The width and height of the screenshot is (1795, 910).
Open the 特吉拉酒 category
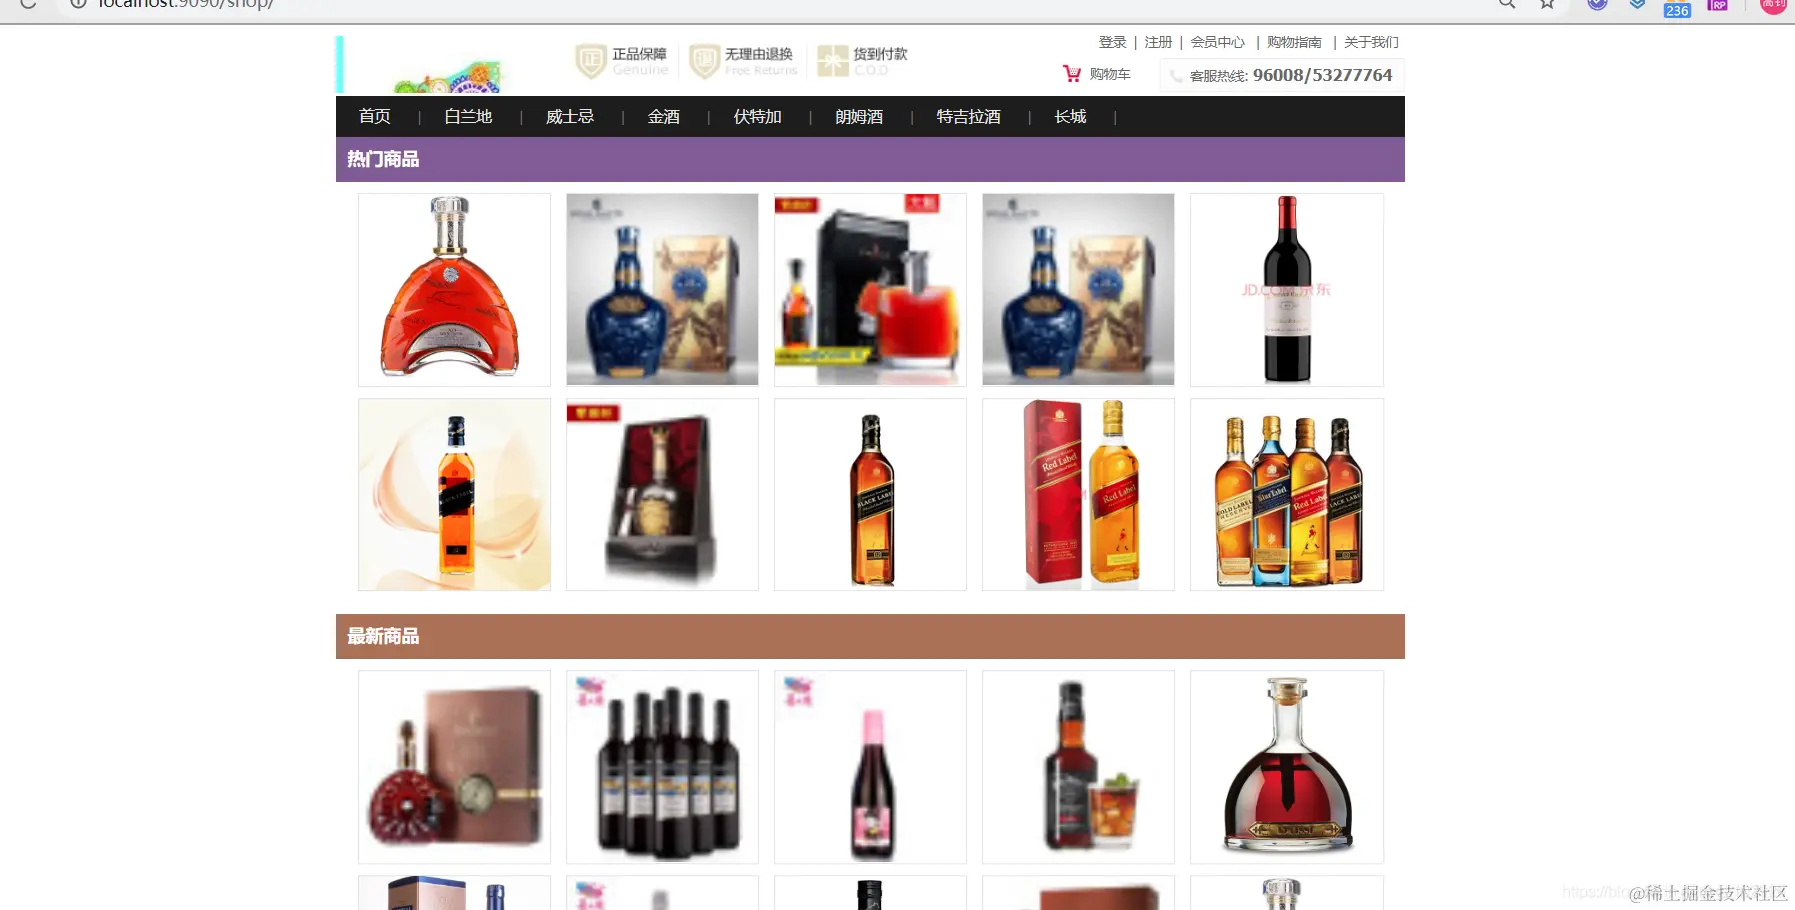coord(968,117)
